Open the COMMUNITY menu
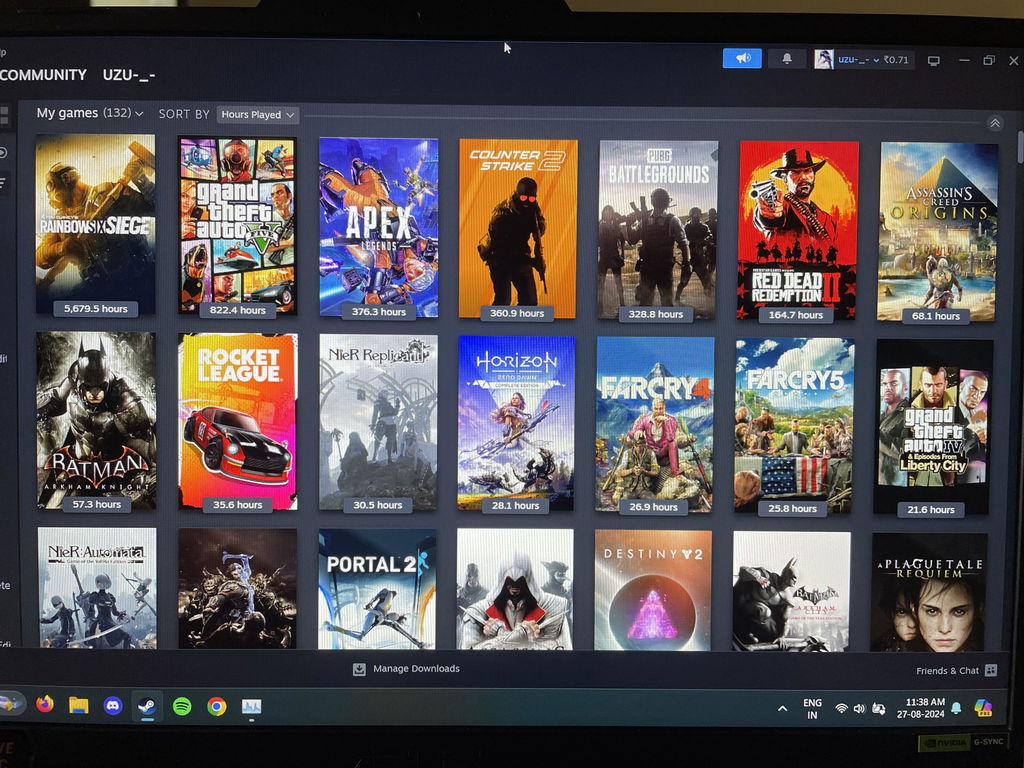 43,74
